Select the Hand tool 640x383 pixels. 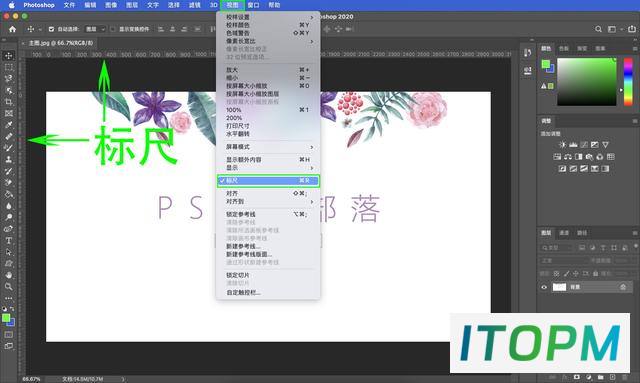[9, 275]
